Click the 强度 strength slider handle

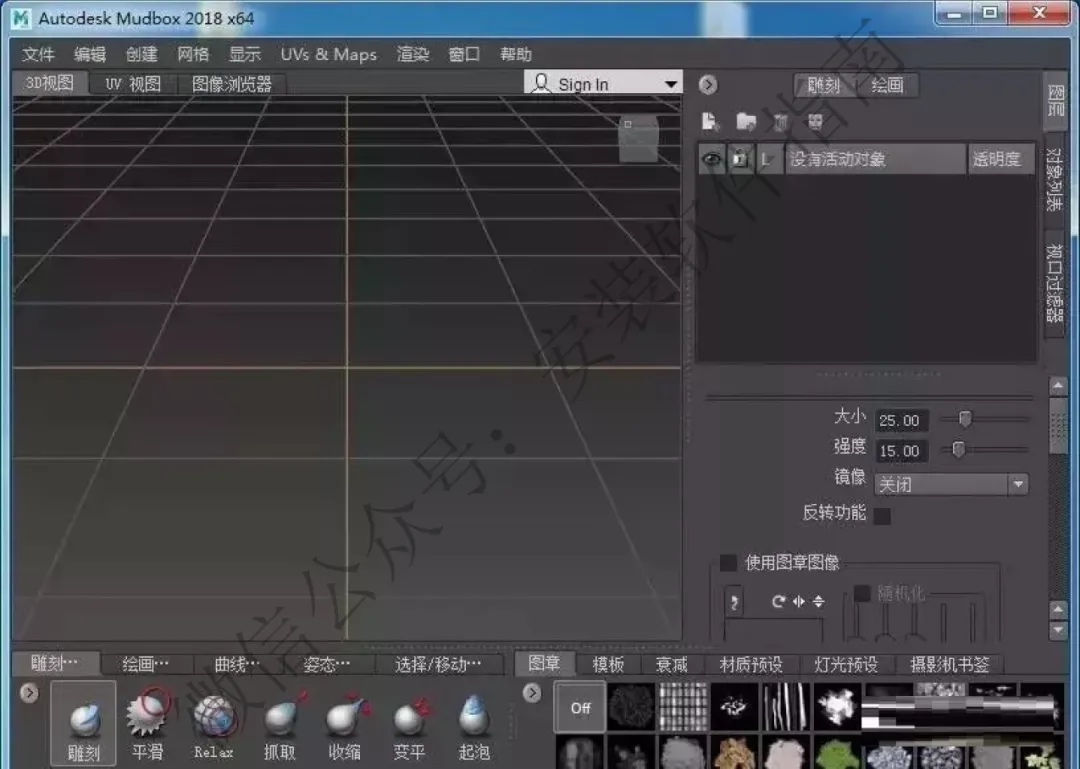tap(958, 449)
